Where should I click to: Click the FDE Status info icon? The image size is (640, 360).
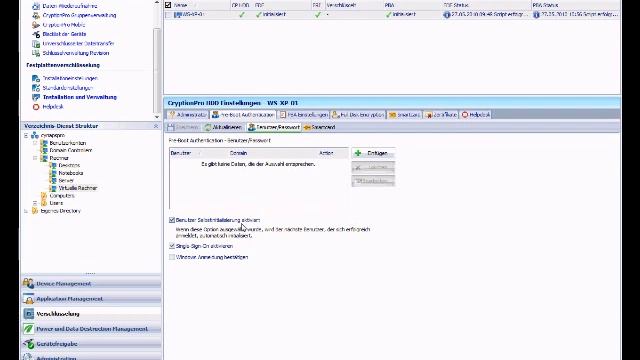point(447,15)
